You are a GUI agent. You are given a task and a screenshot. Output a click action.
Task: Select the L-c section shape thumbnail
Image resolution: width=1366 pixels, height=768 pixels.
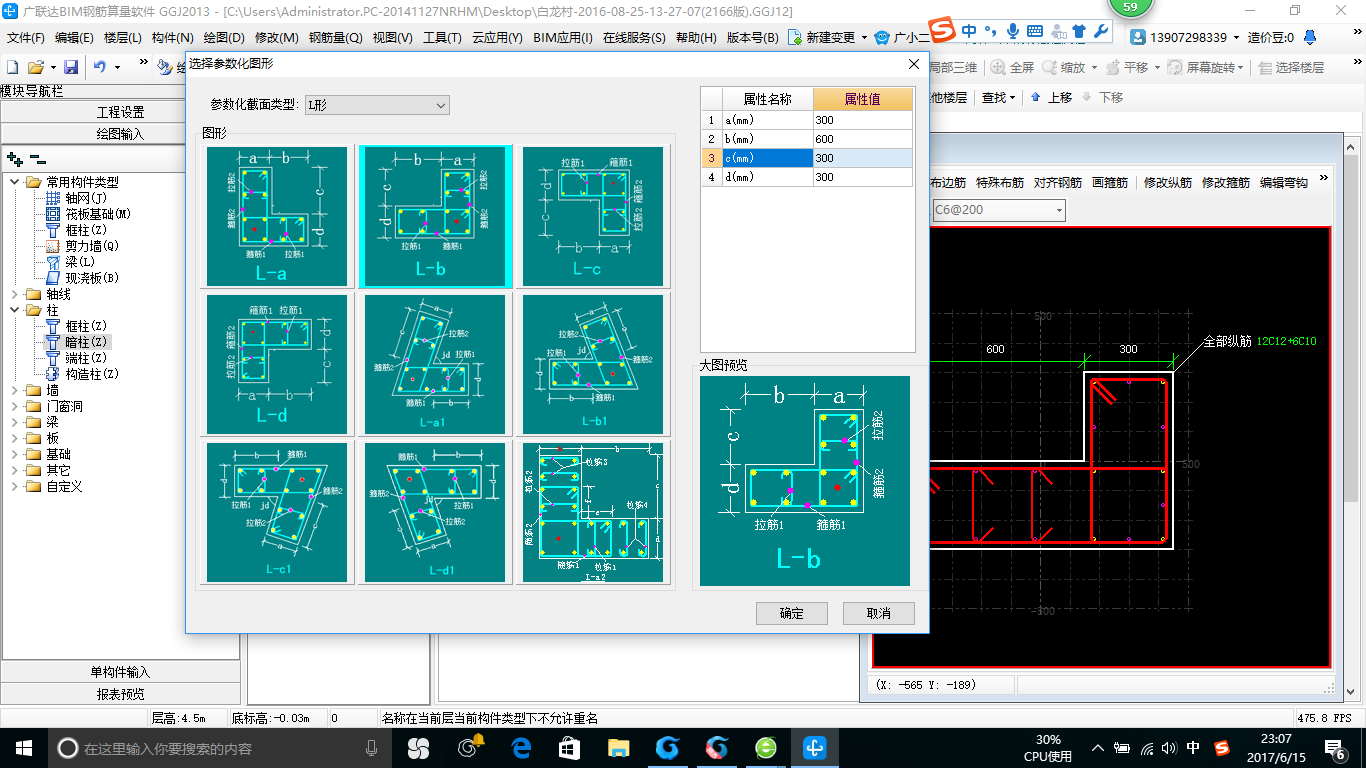[593, 216]
